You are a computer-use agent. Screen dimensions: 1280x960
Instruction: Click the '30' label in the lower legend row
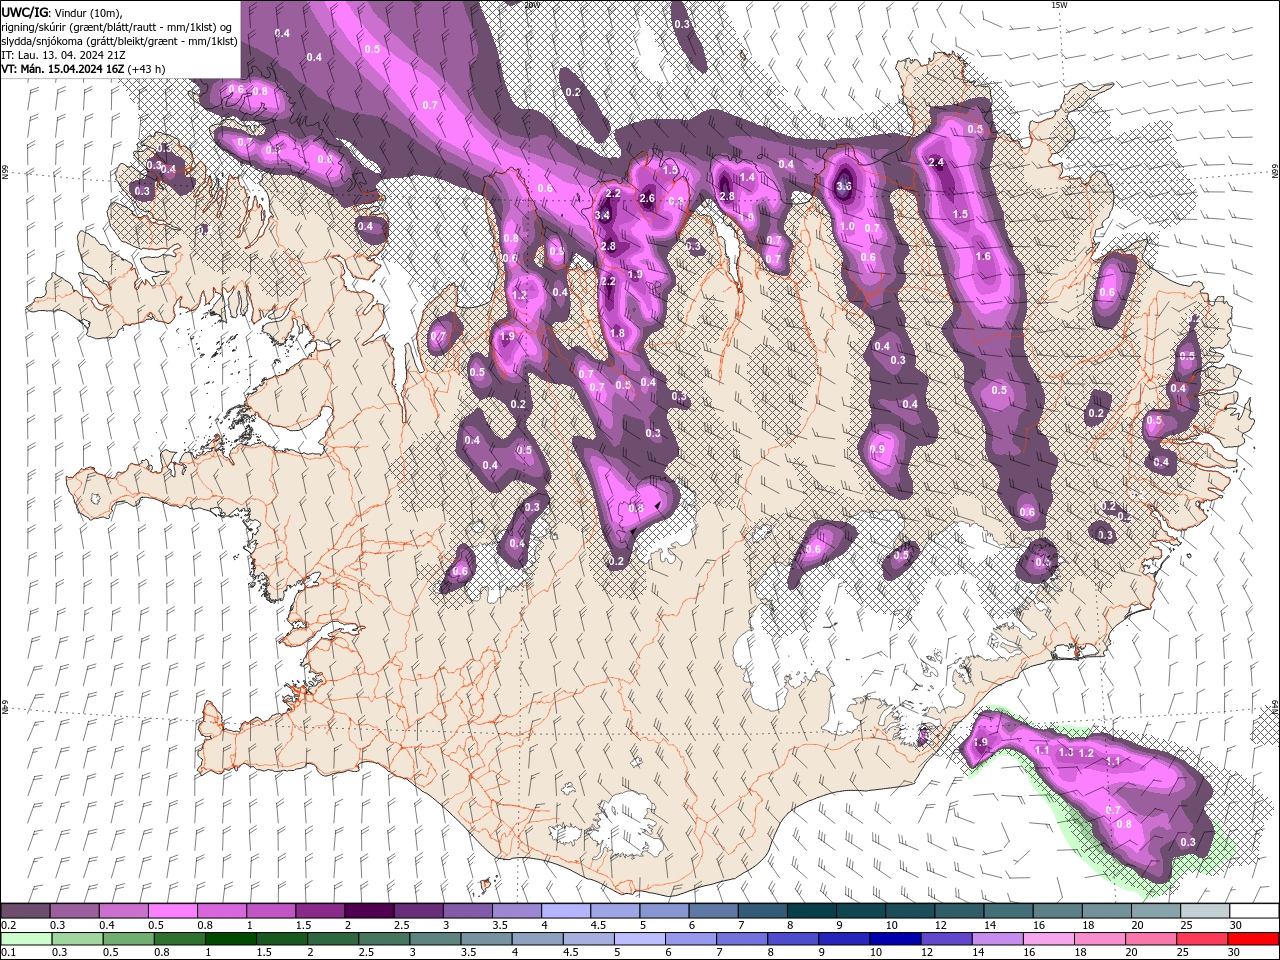click(x=1236, y=953)
